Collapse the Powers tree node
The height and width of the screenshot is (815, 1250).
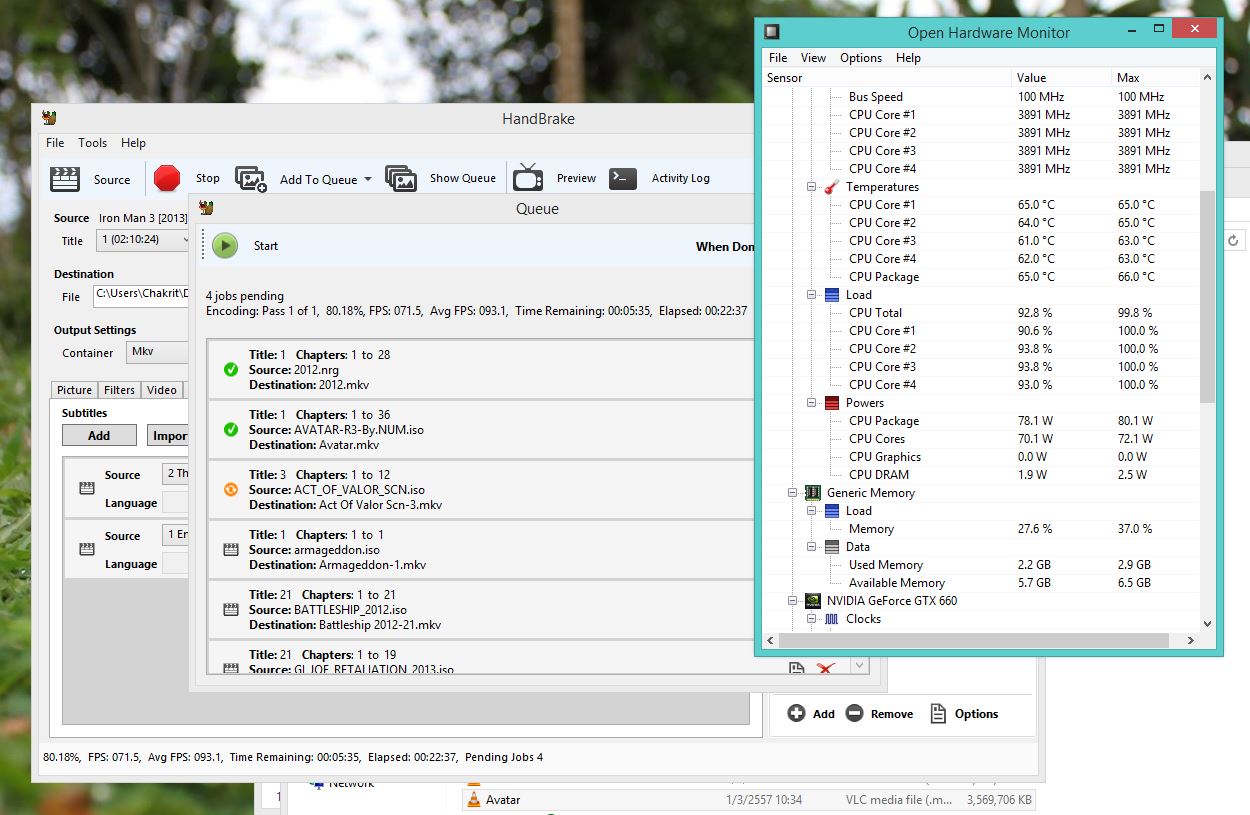tap(812, 403)
